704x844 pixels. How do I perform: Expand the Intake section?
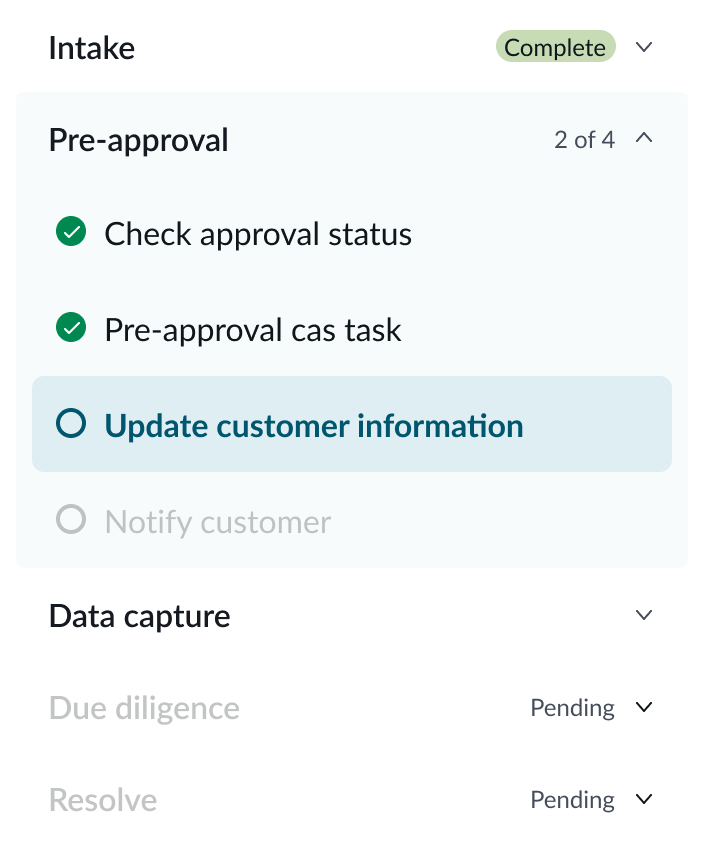point(645,47)
